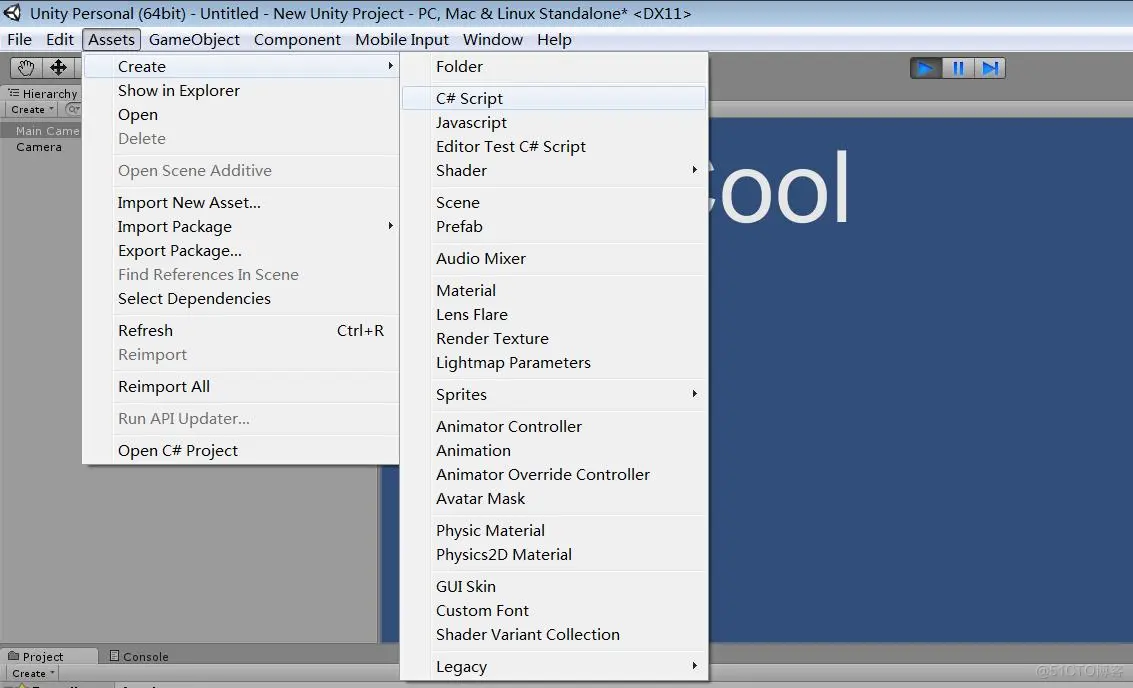Viewport: 1133px width, 688px height.
Task: Create a new Material
Action: 553,291
